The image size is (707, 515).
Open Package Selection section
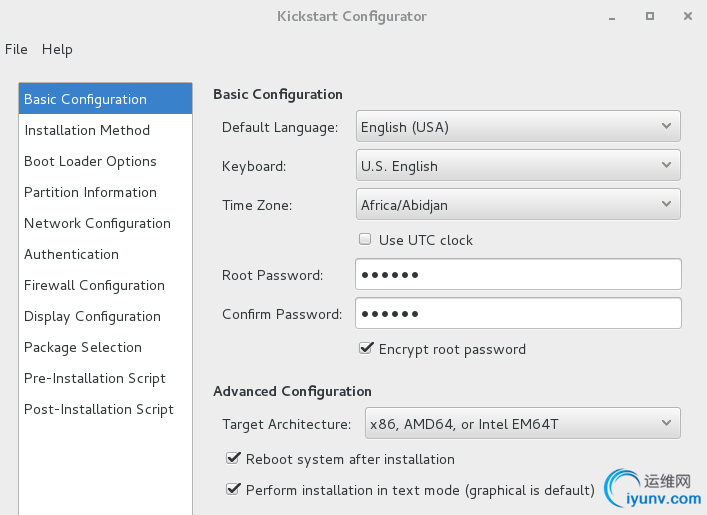[x=83, y=347]
